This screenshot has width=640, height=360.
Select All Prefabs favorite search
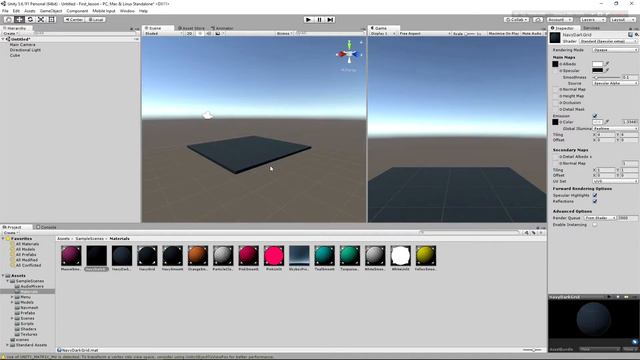tap(25, 254)
